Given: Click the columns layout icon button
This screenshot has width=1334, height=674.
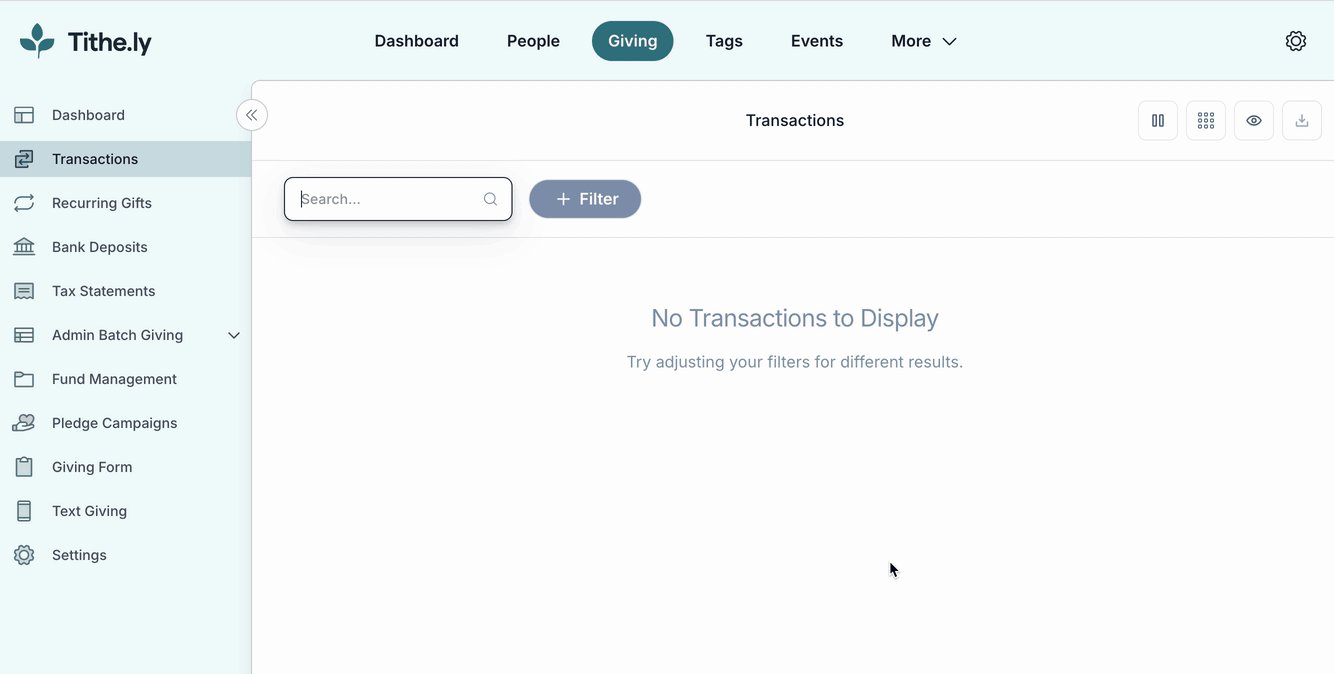Looking at the screenshot, I should click(x=1158, y=120).
